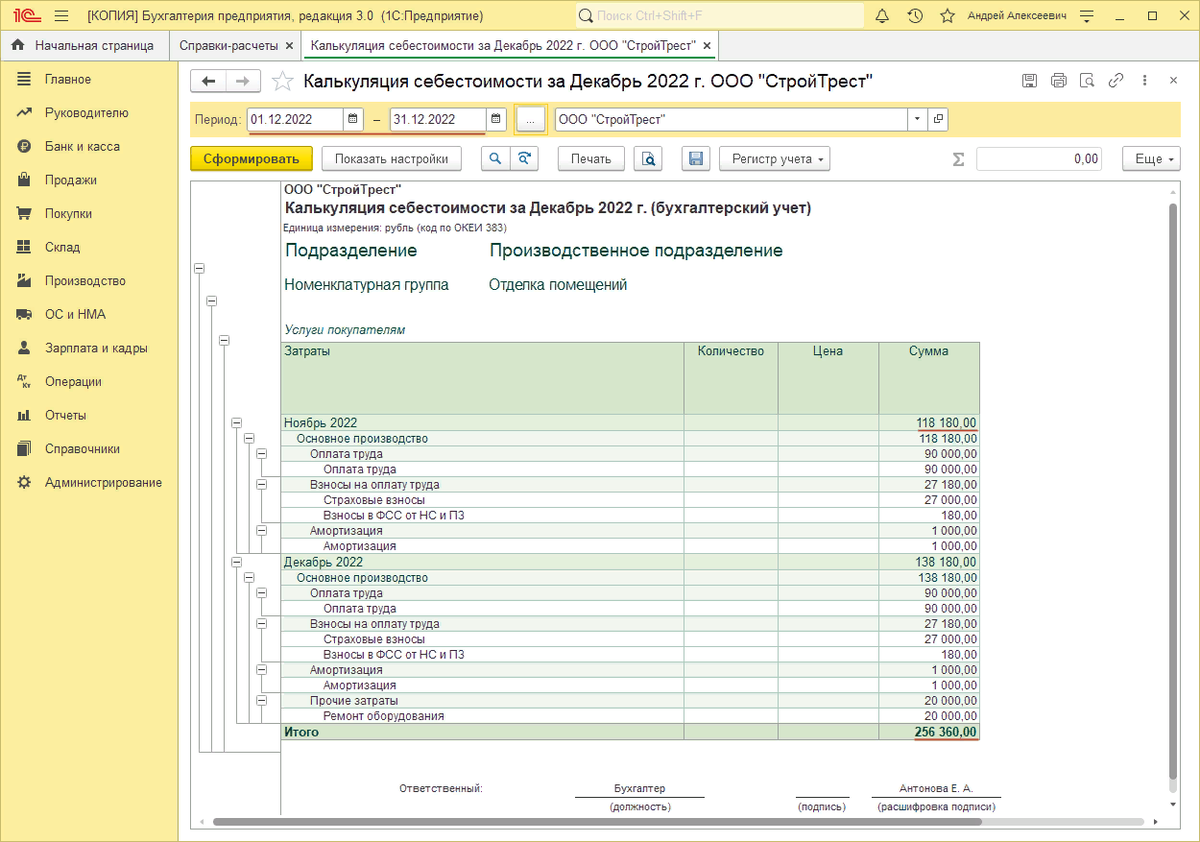Switch to the Справки-расчеты tab

pos(228,46)
